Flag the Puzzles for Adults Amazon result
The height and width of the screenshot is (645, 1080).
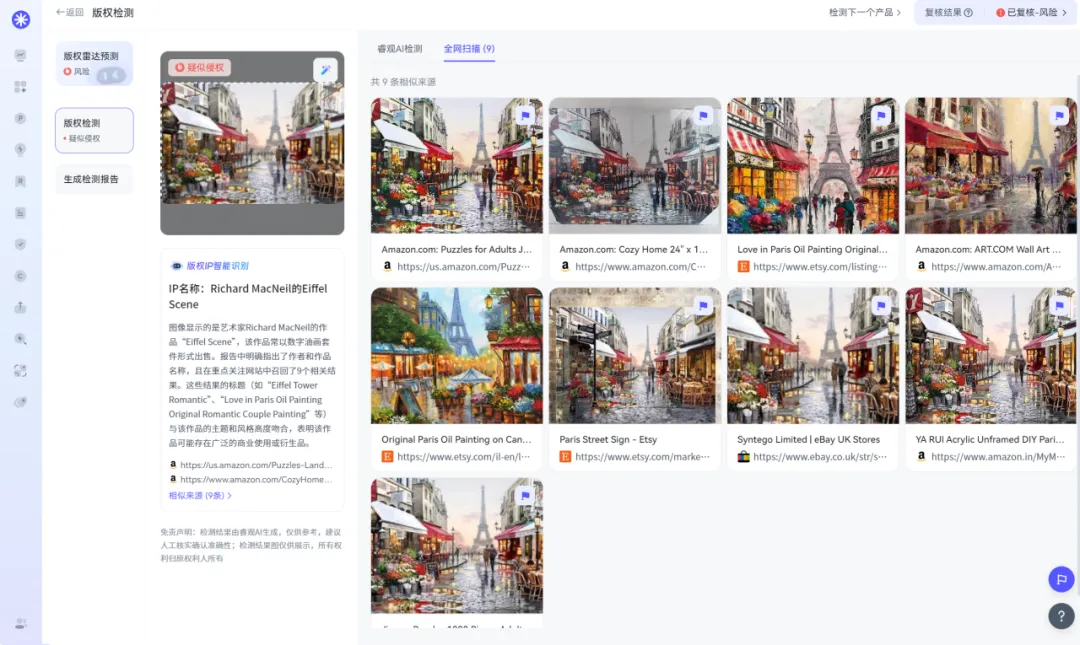(x=526, y=116)
